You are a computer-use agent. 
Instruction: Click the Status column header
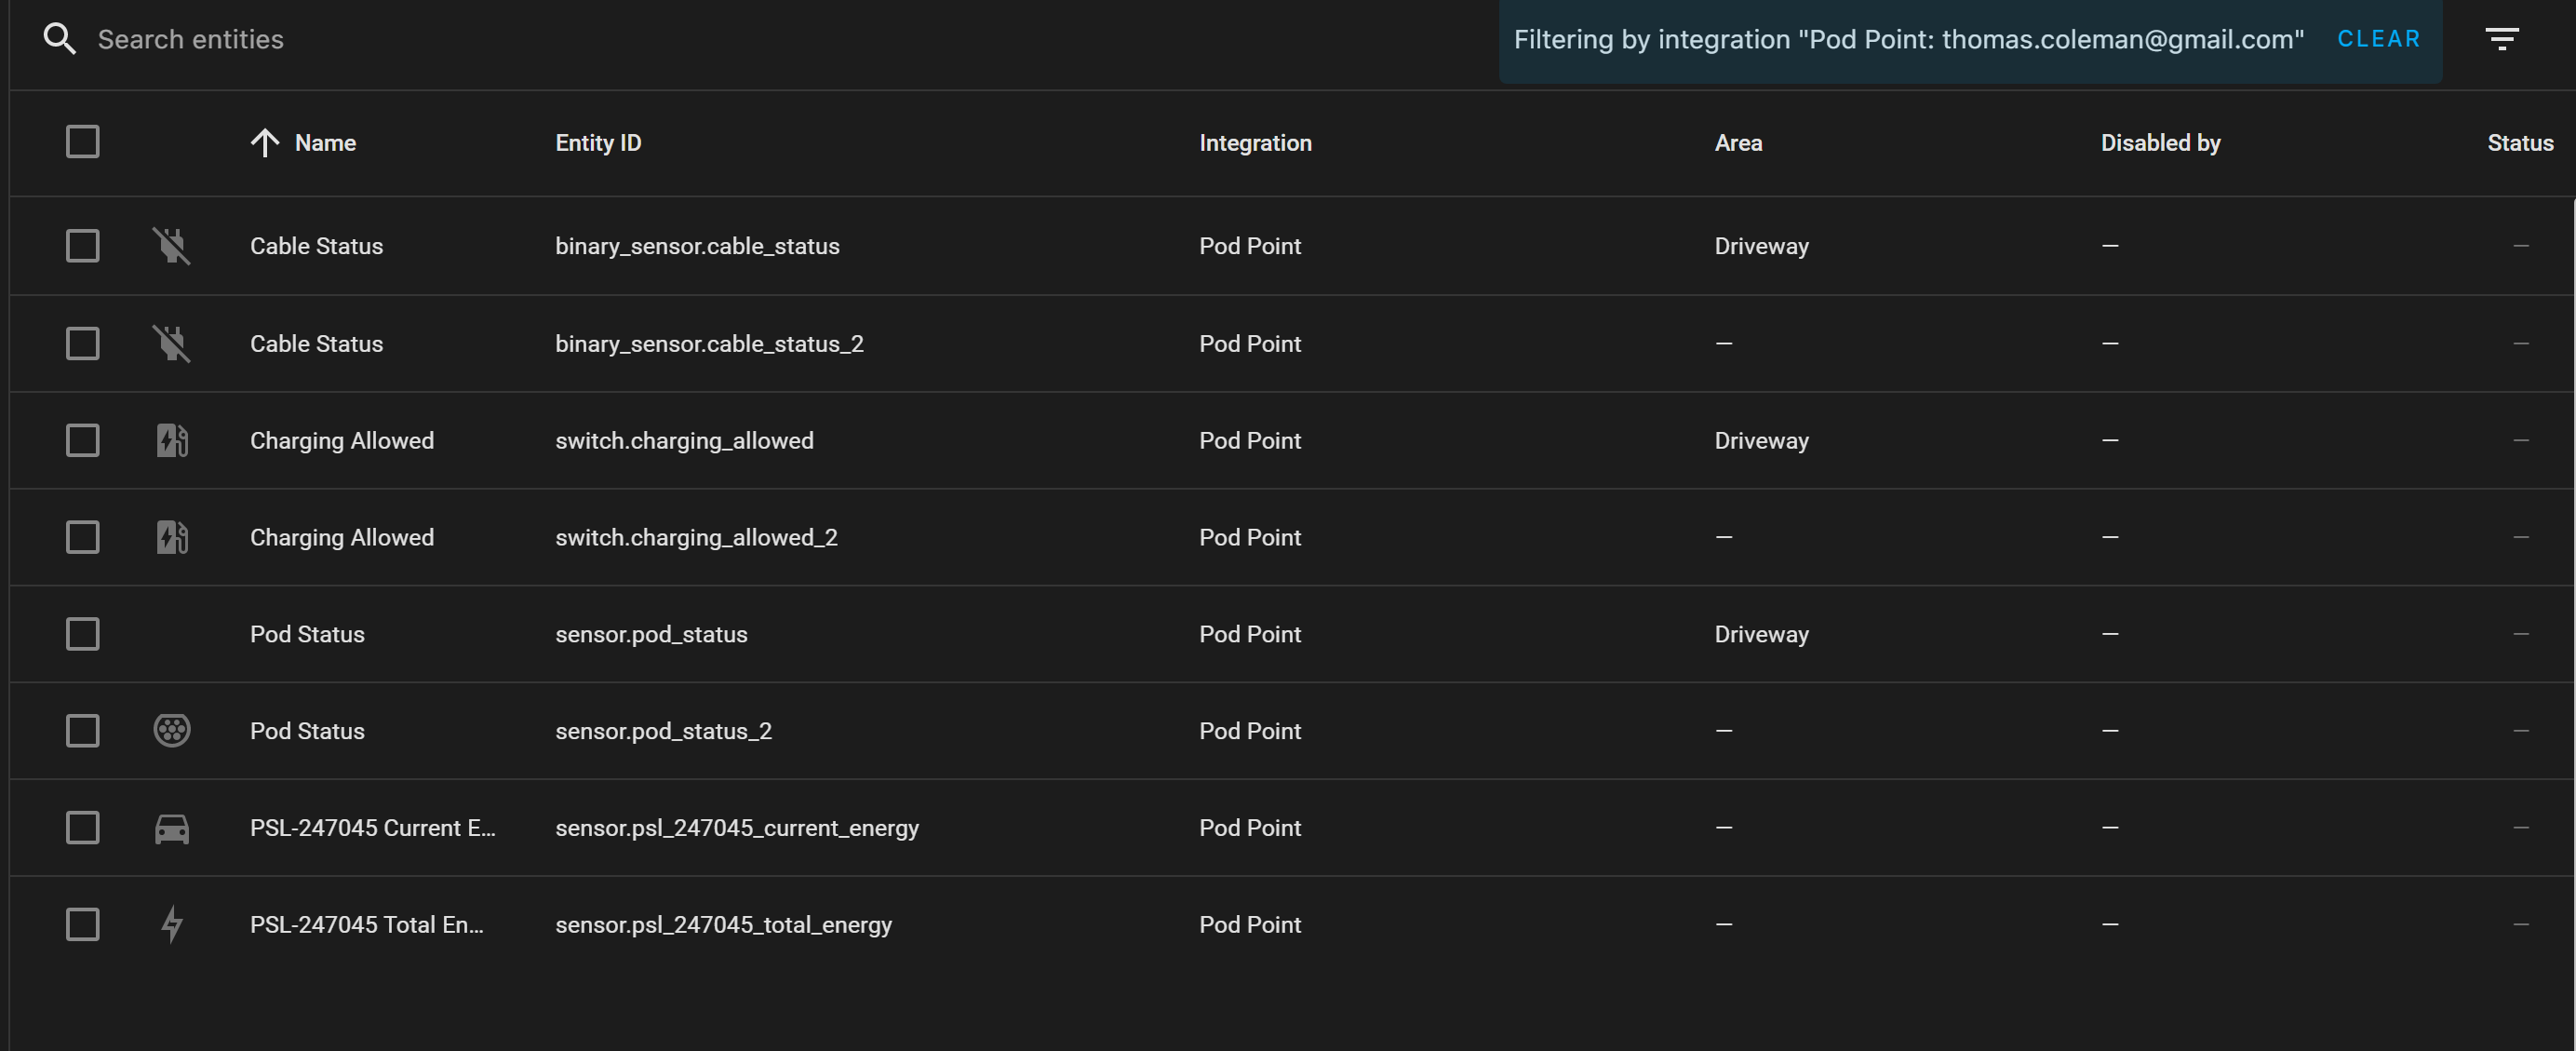pos(2521,142)
